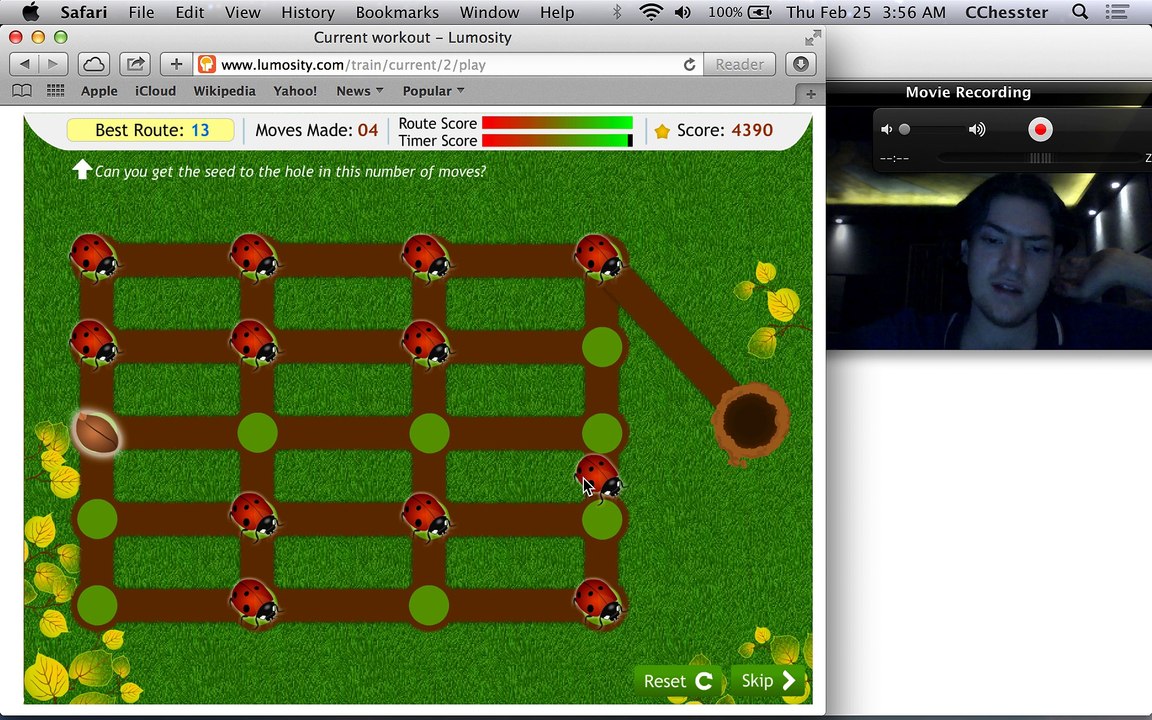Enter full screen with corner arrows icon

pos(813,38)
